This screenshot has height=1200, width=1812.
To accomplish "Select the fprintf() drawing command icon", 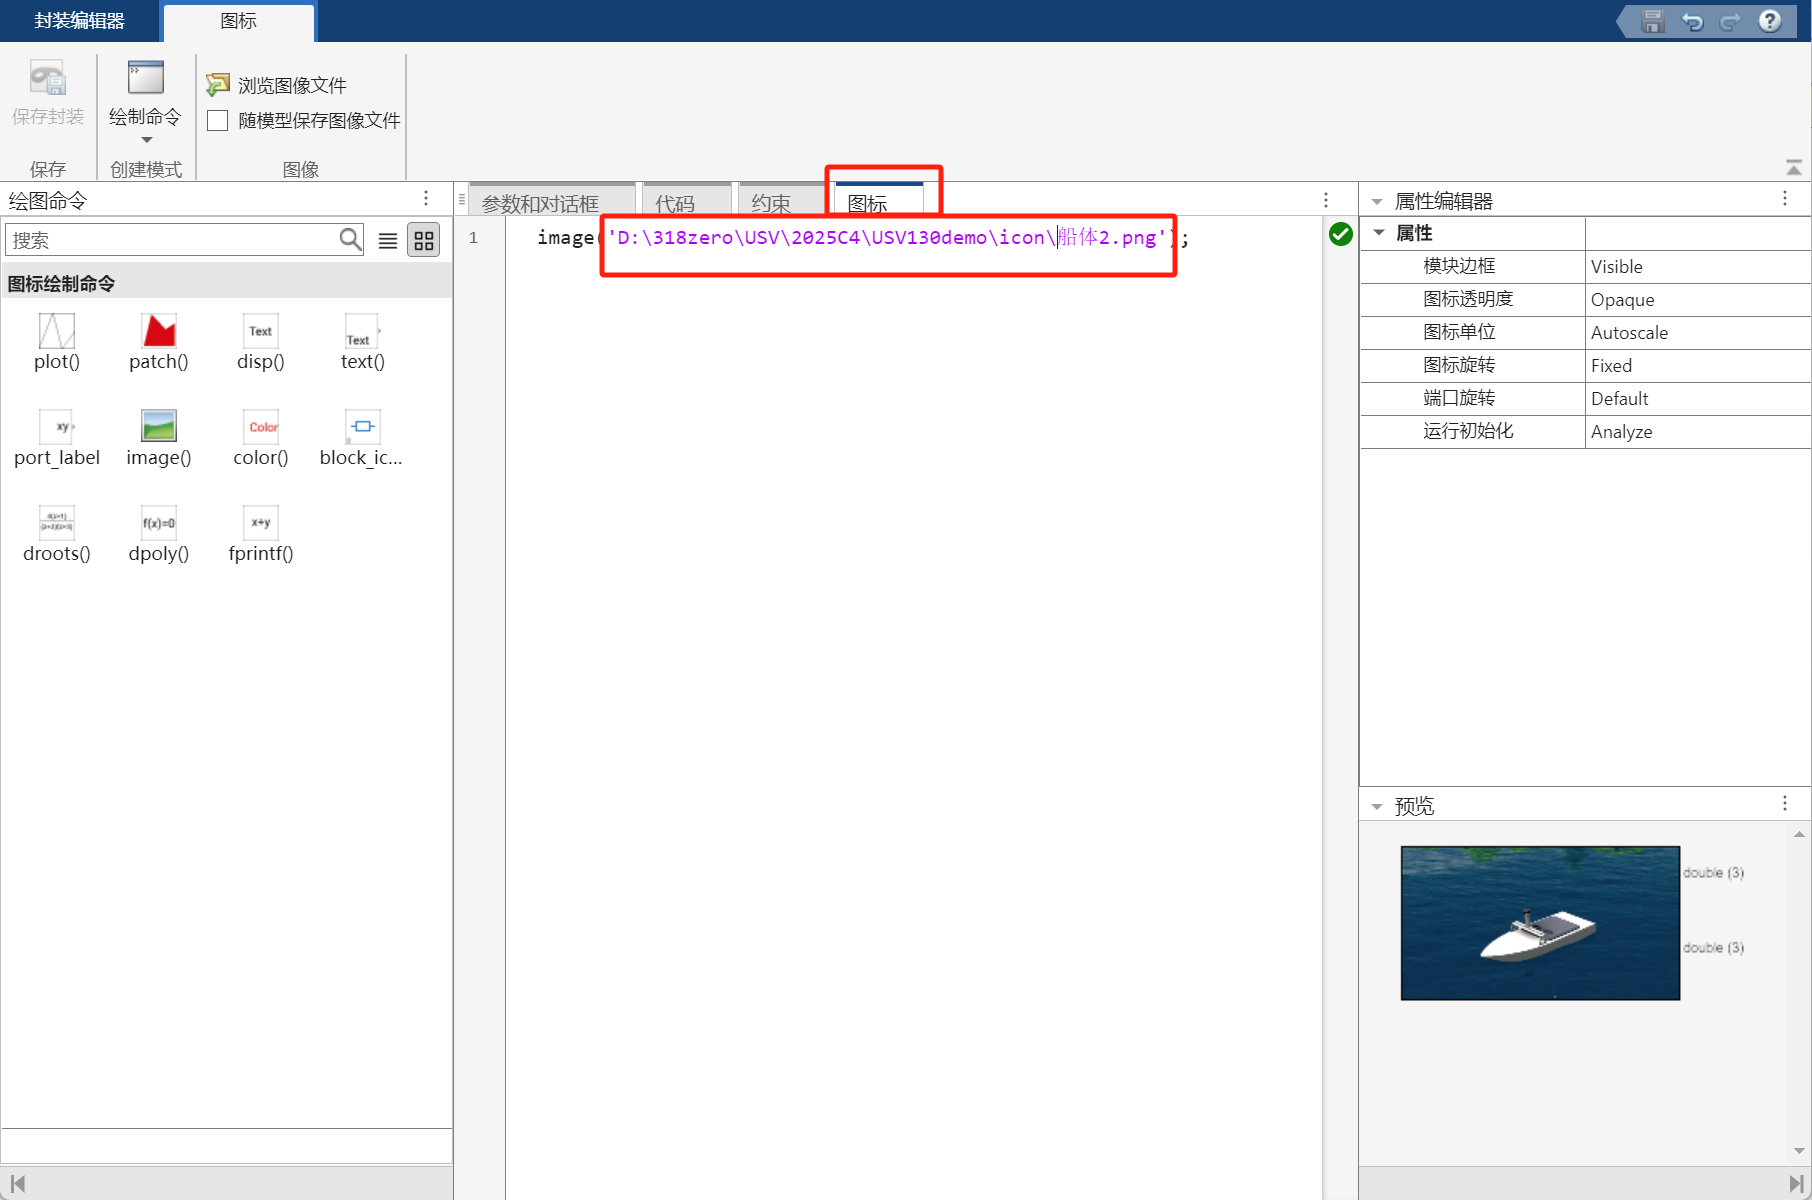I will tap(260, 522).
